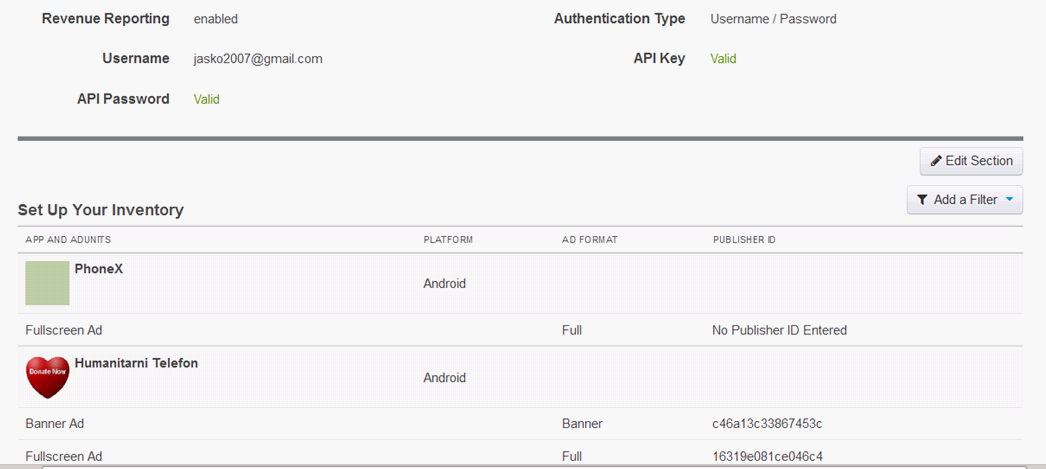Click the Edit Section button

(x=971, y=161)
